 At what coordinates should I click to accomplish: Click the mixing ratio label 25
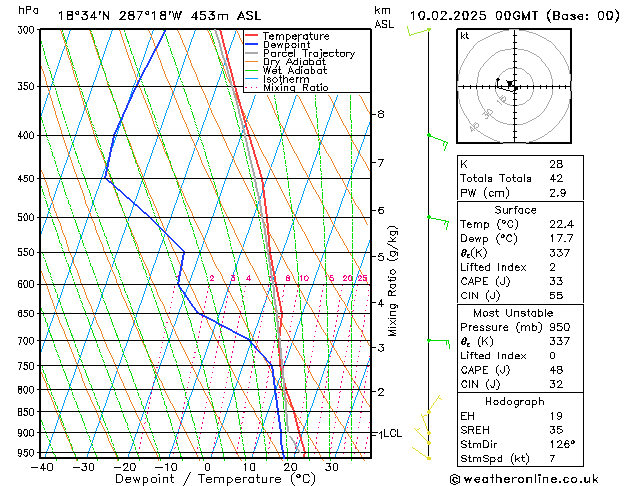click(x=362, y=278)
